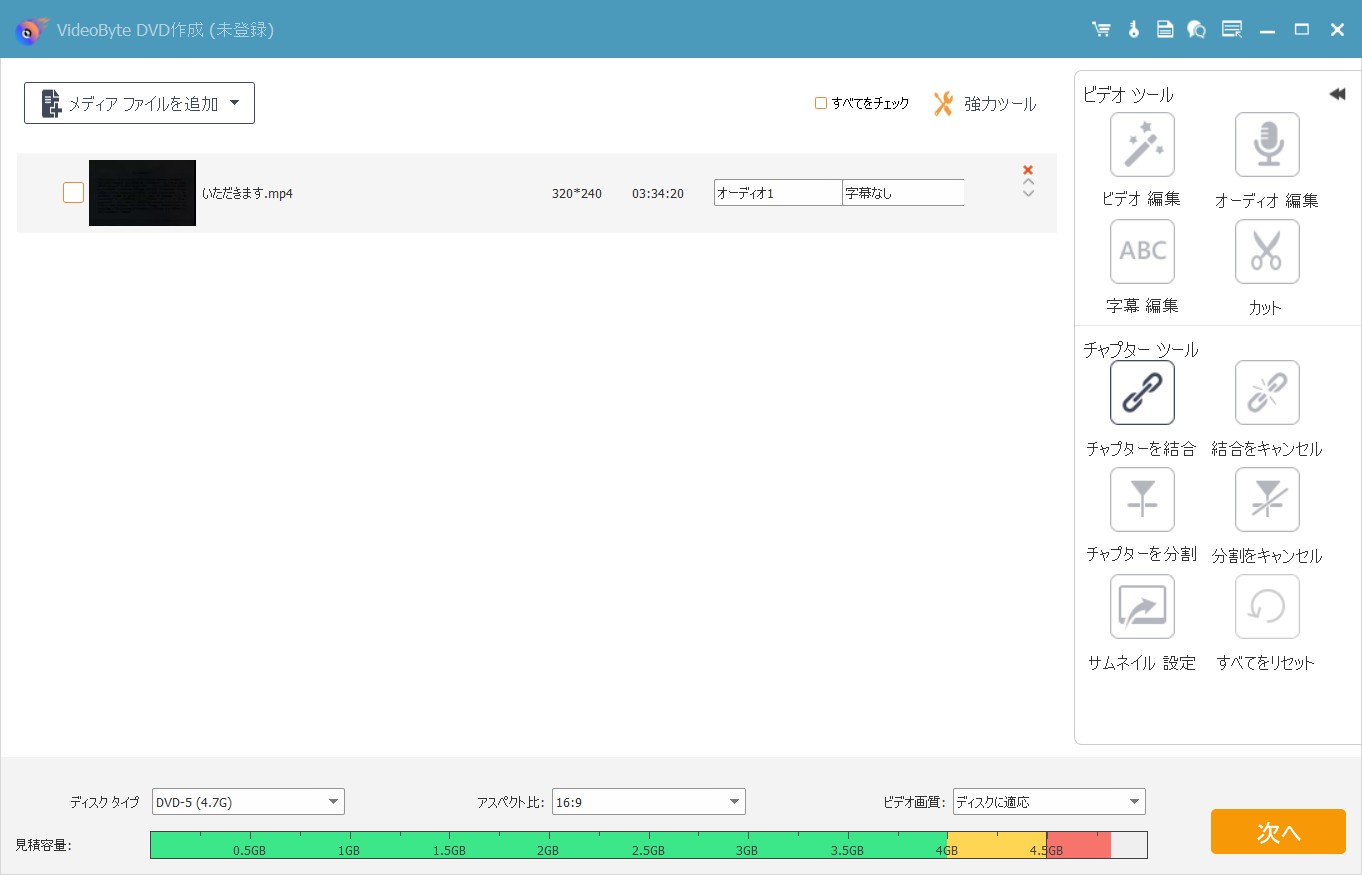
Task: Remove いただきます.mp4 with the red X
Action: click(x=1028, y=170)
